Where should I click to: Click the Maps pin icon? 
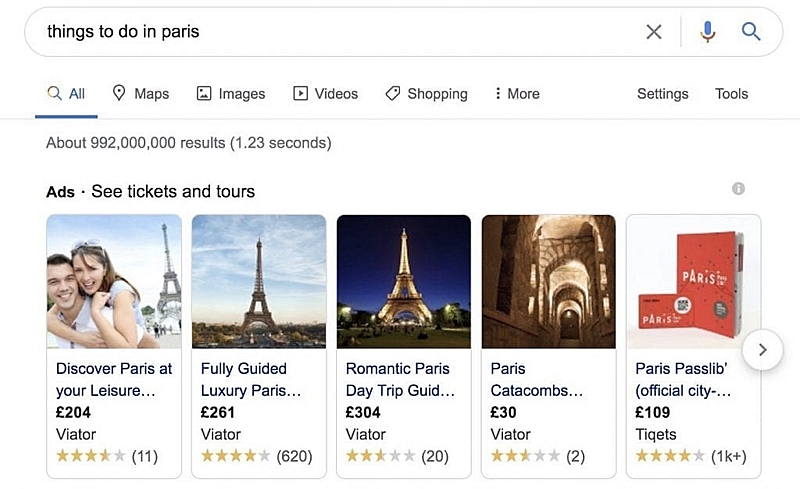(118, 93)
